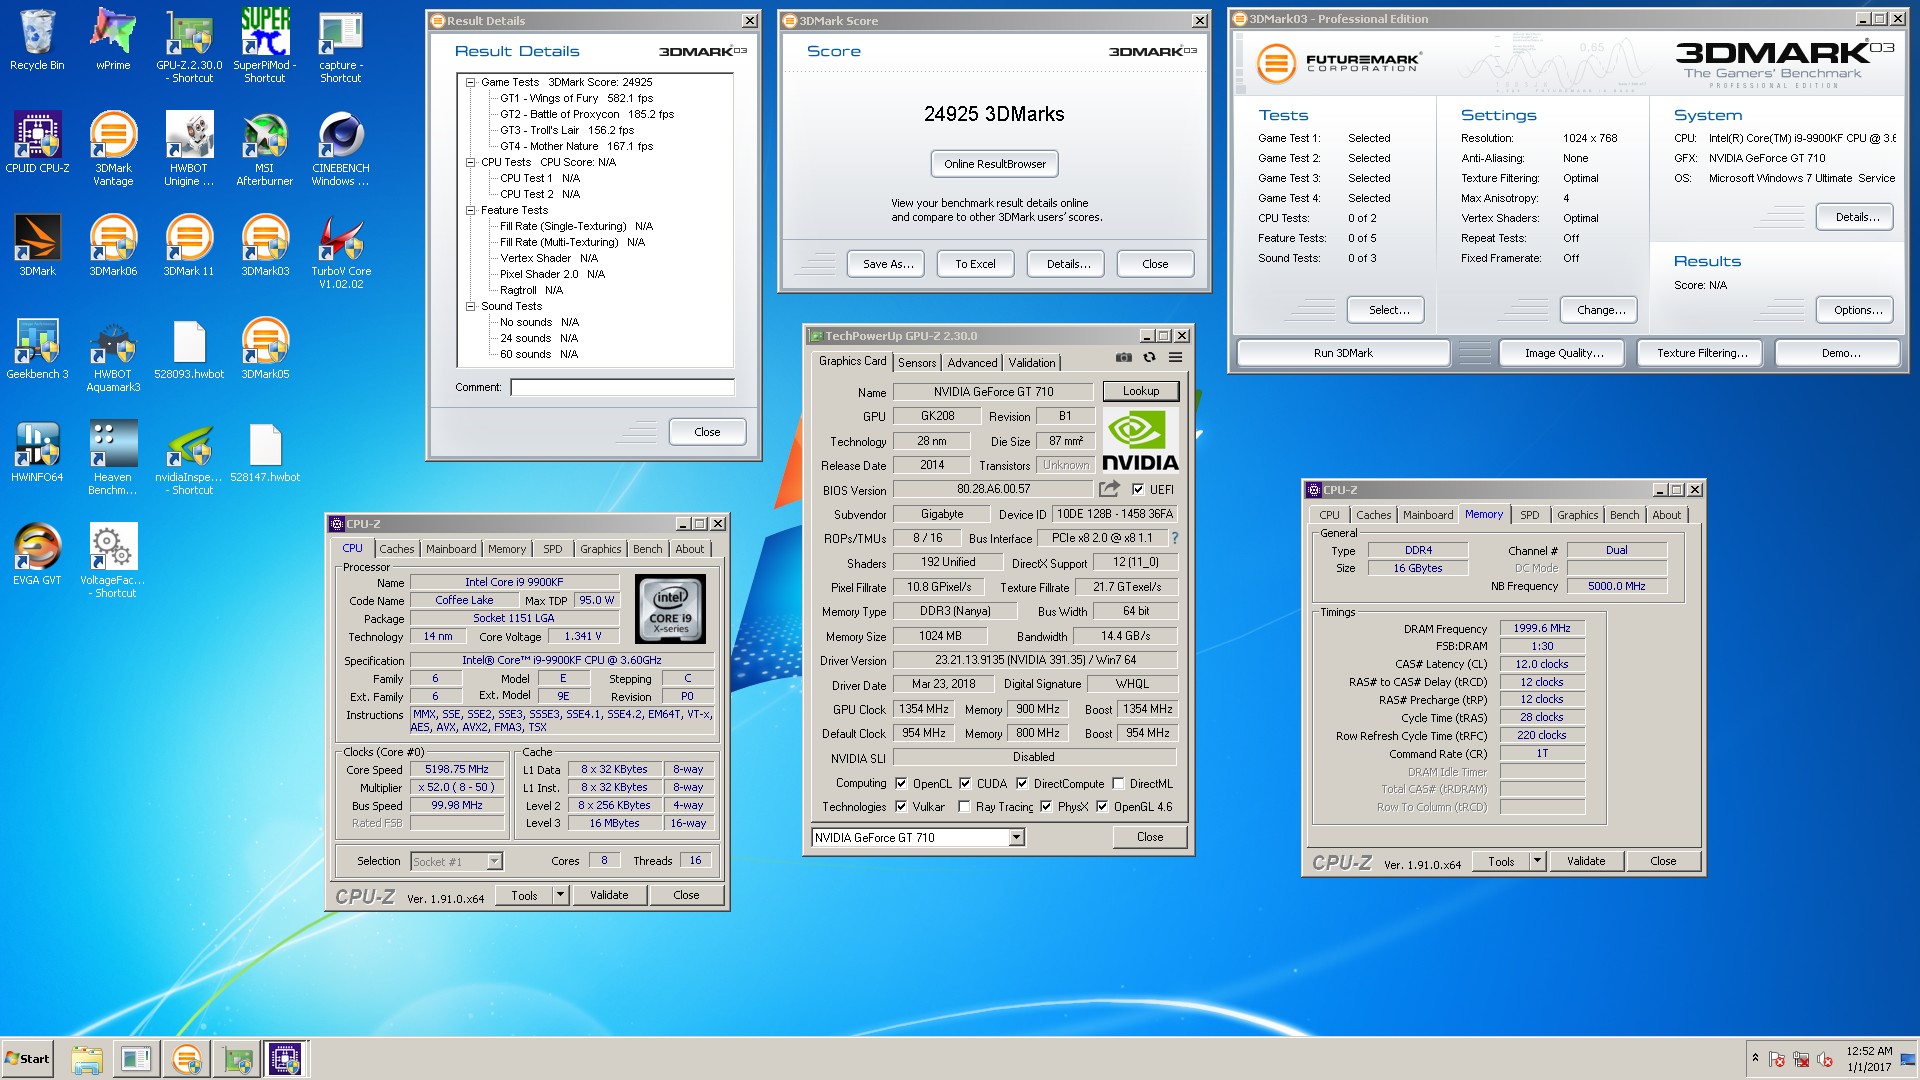The width and height of the screenshot is (1920, 1080).
Task: Click the Lookup button in GPU-Z
Action: (1140, 391)
